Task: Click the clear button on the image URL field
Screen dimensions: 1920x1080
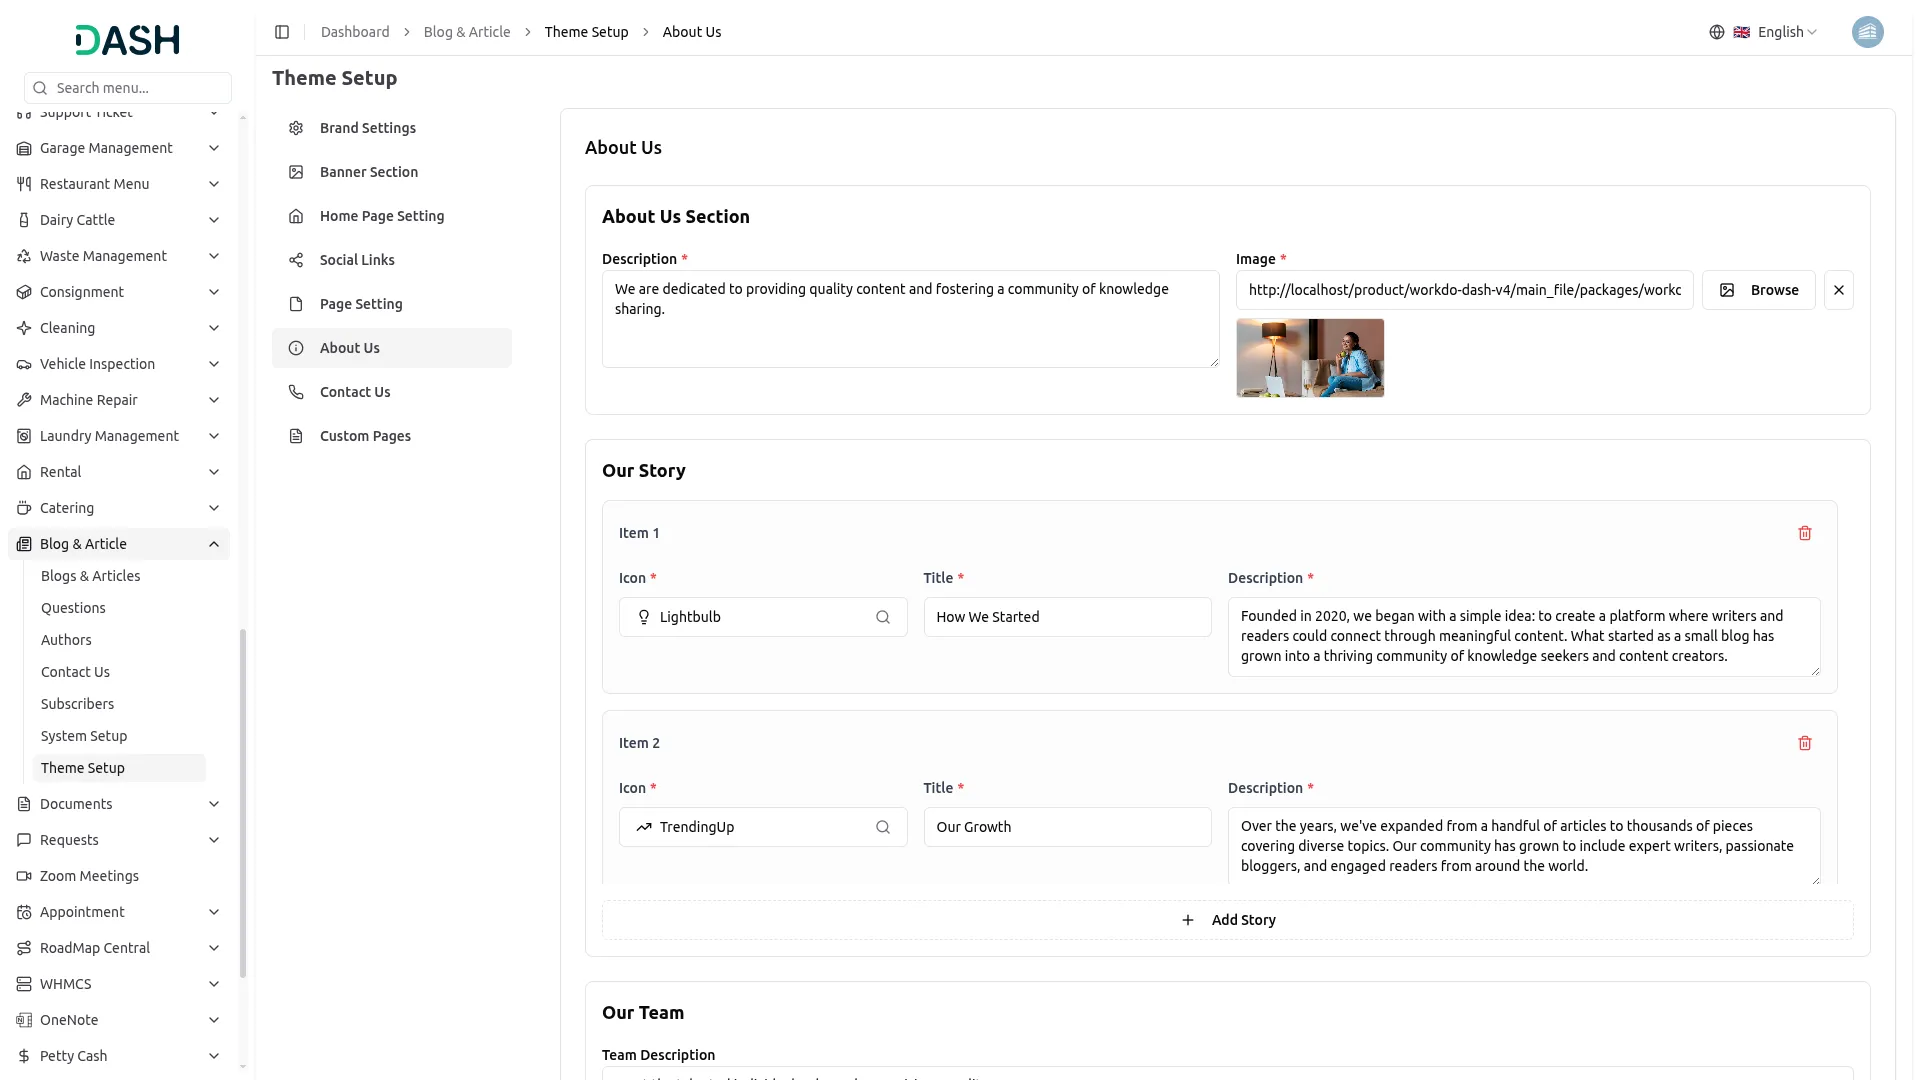Action: coord(1839,290)
